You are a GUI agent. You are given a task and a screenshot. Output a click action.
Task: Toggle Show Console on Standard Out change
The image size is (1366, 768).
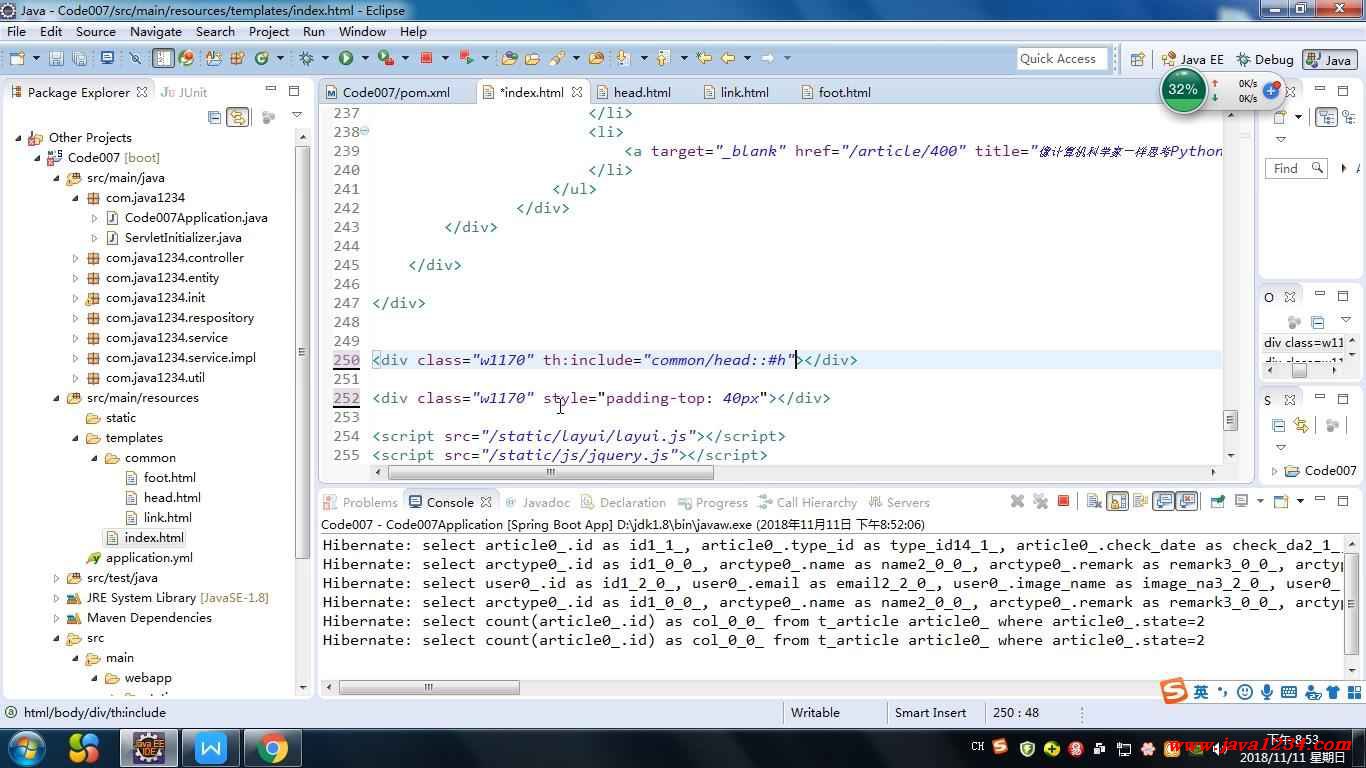(1163, 501)
